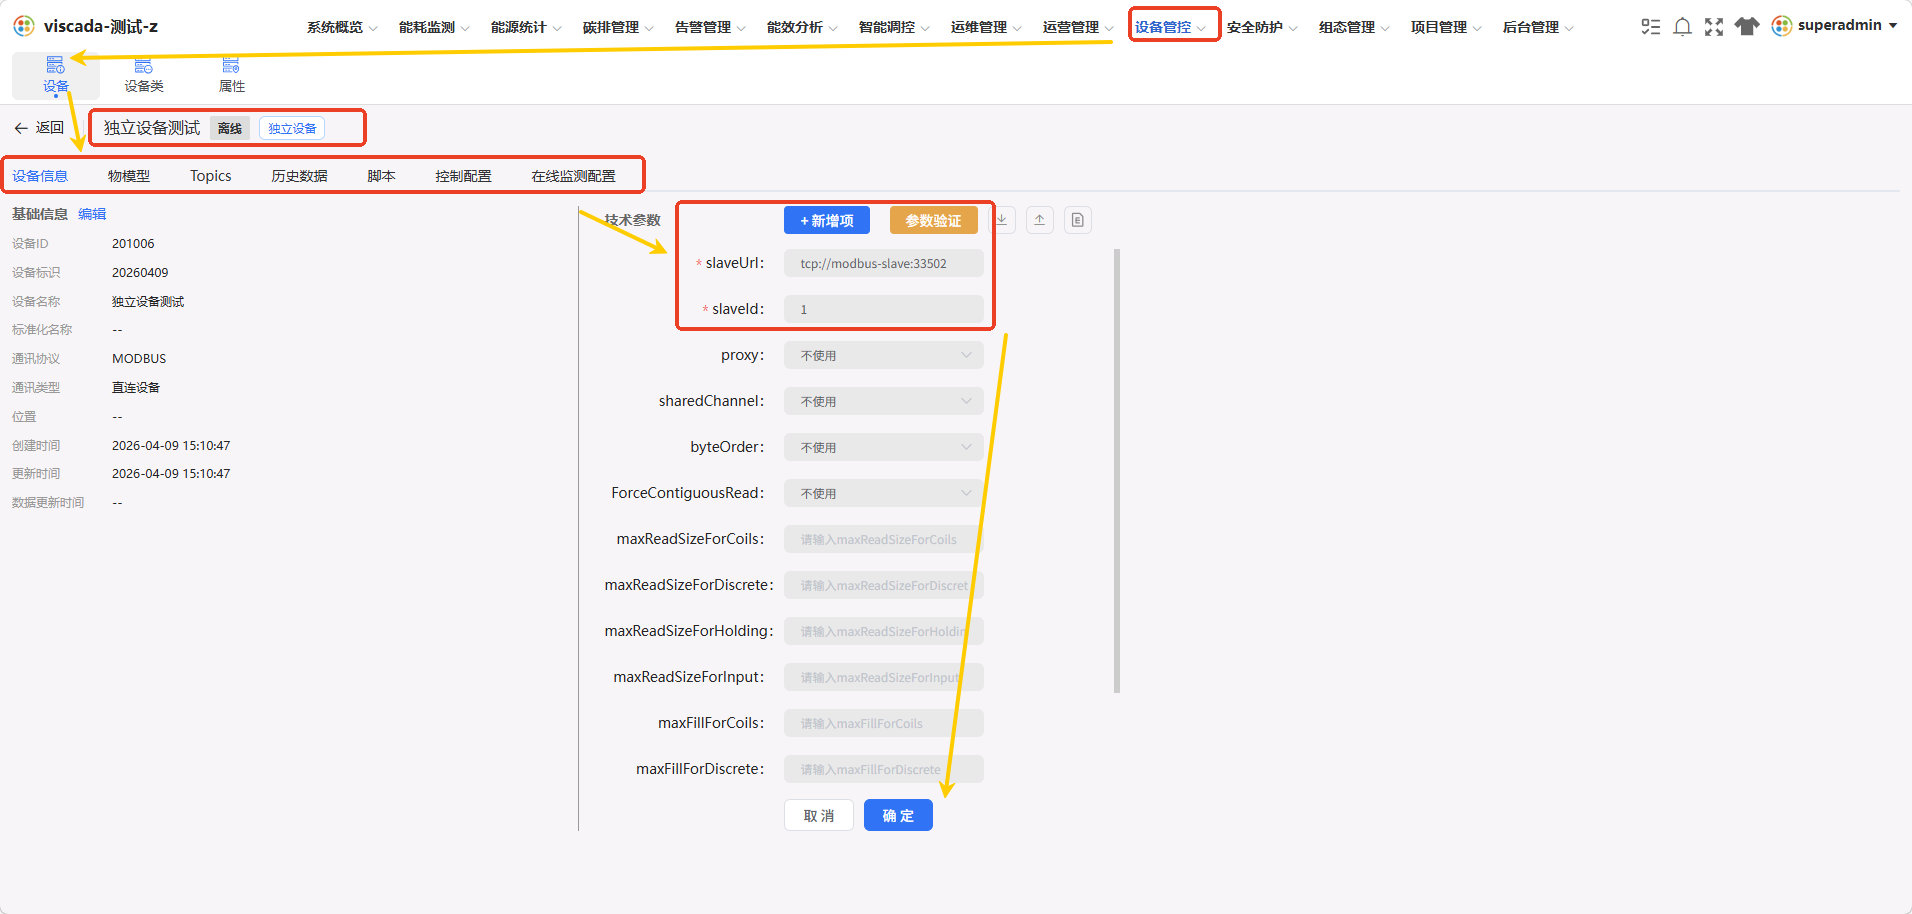Open the 安全防护 menu
Image resolution: width=1912 pixels, height=914 pixels.
(1262, 27)
